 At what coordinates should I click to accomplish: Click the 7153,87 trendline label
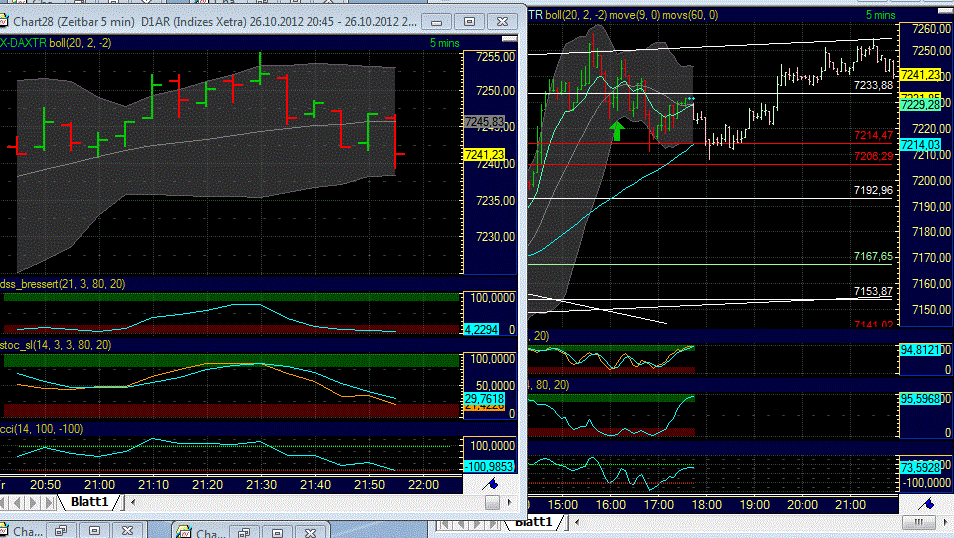(x=873, y=291)
